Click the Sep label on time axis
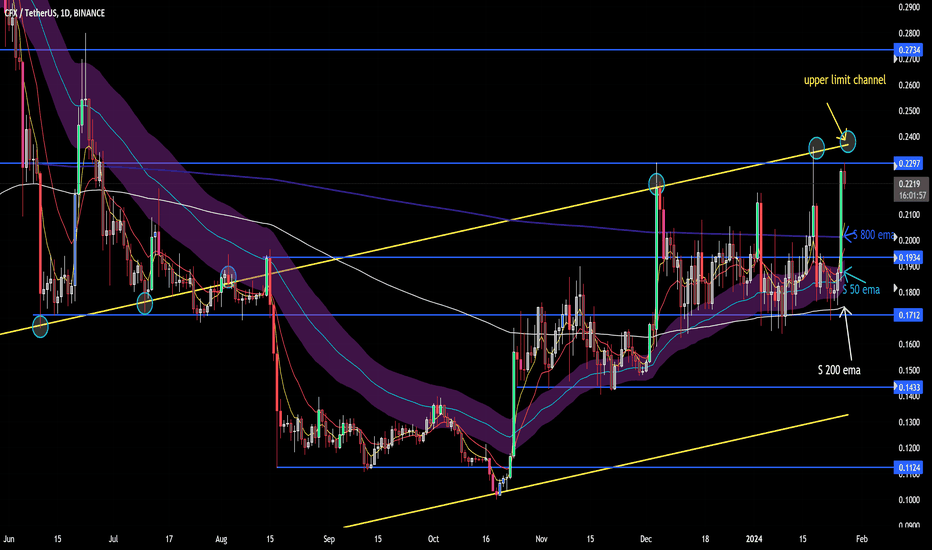This screenshot has height=550, width=932. pos(329,539)
